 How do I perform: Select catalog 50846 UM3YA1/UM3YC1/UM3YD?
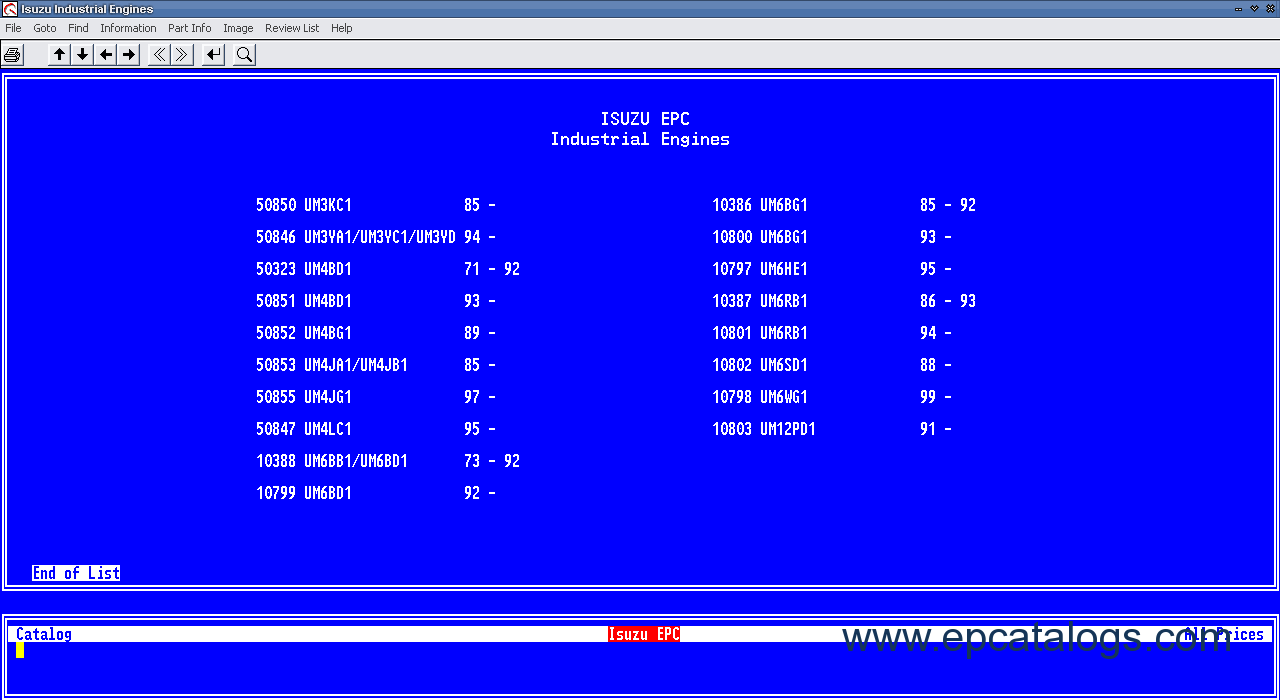pyautogui.click(x=376, y=237)
